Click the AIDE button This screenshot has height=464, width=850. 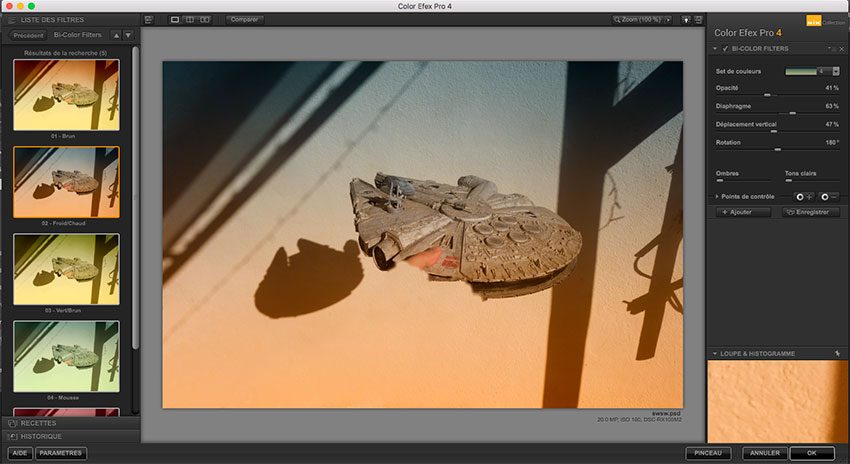click(20, 453)
